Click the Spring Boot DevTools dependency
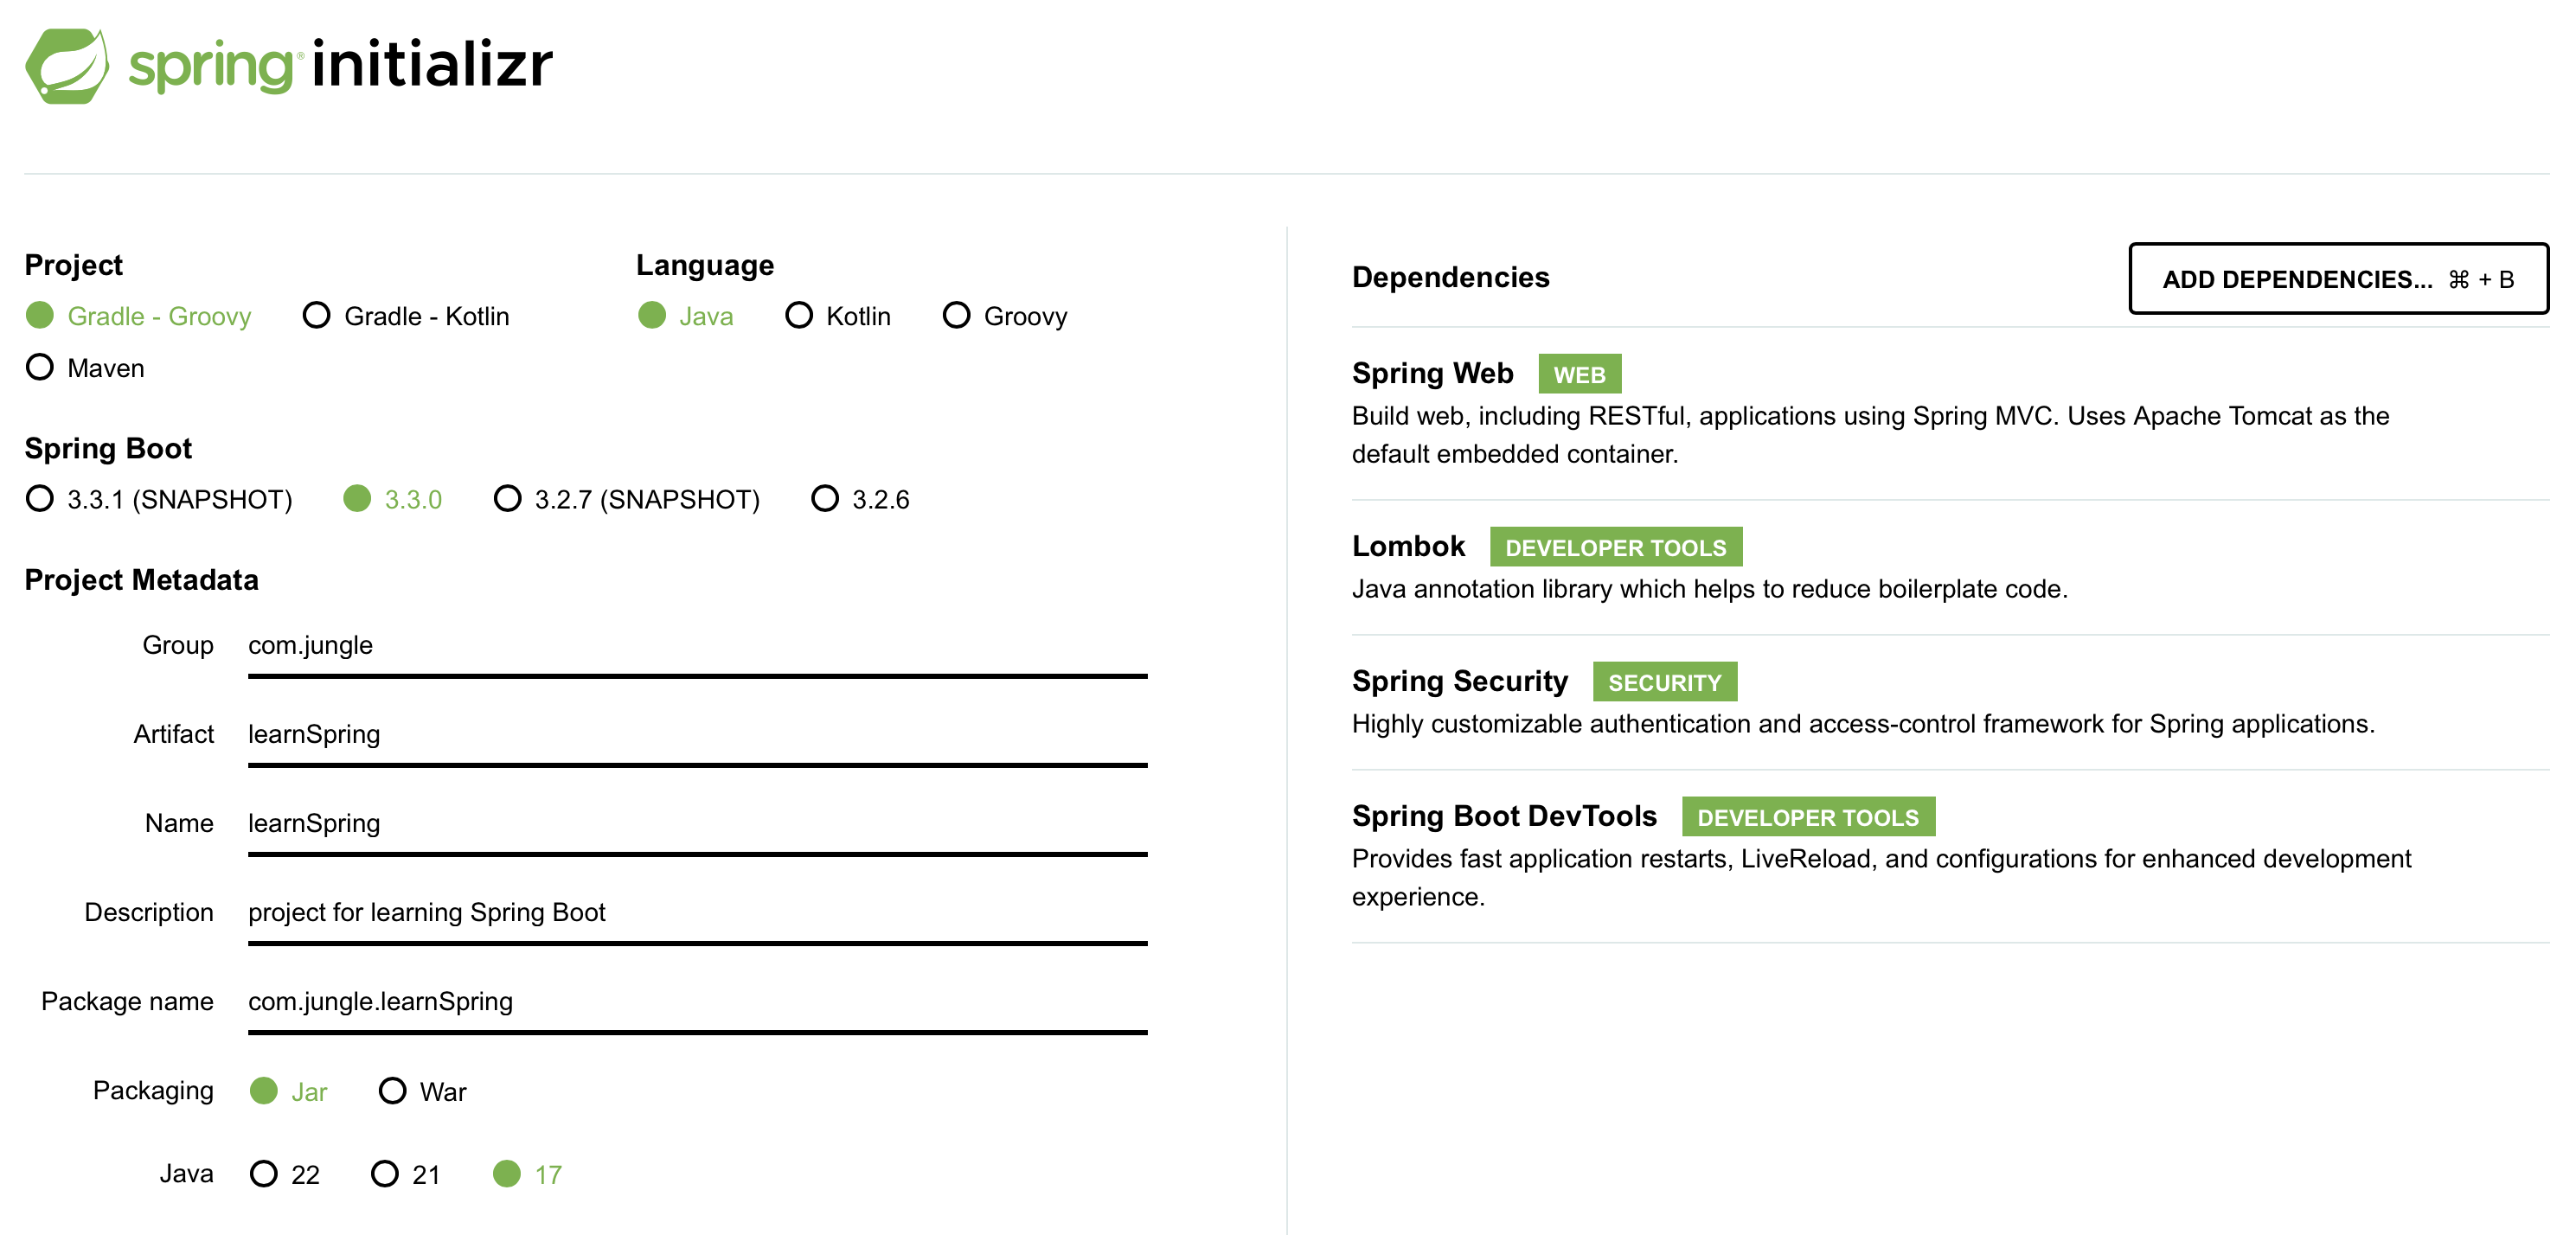Screen dimensions: 2576x1235 pos(1503,817)
